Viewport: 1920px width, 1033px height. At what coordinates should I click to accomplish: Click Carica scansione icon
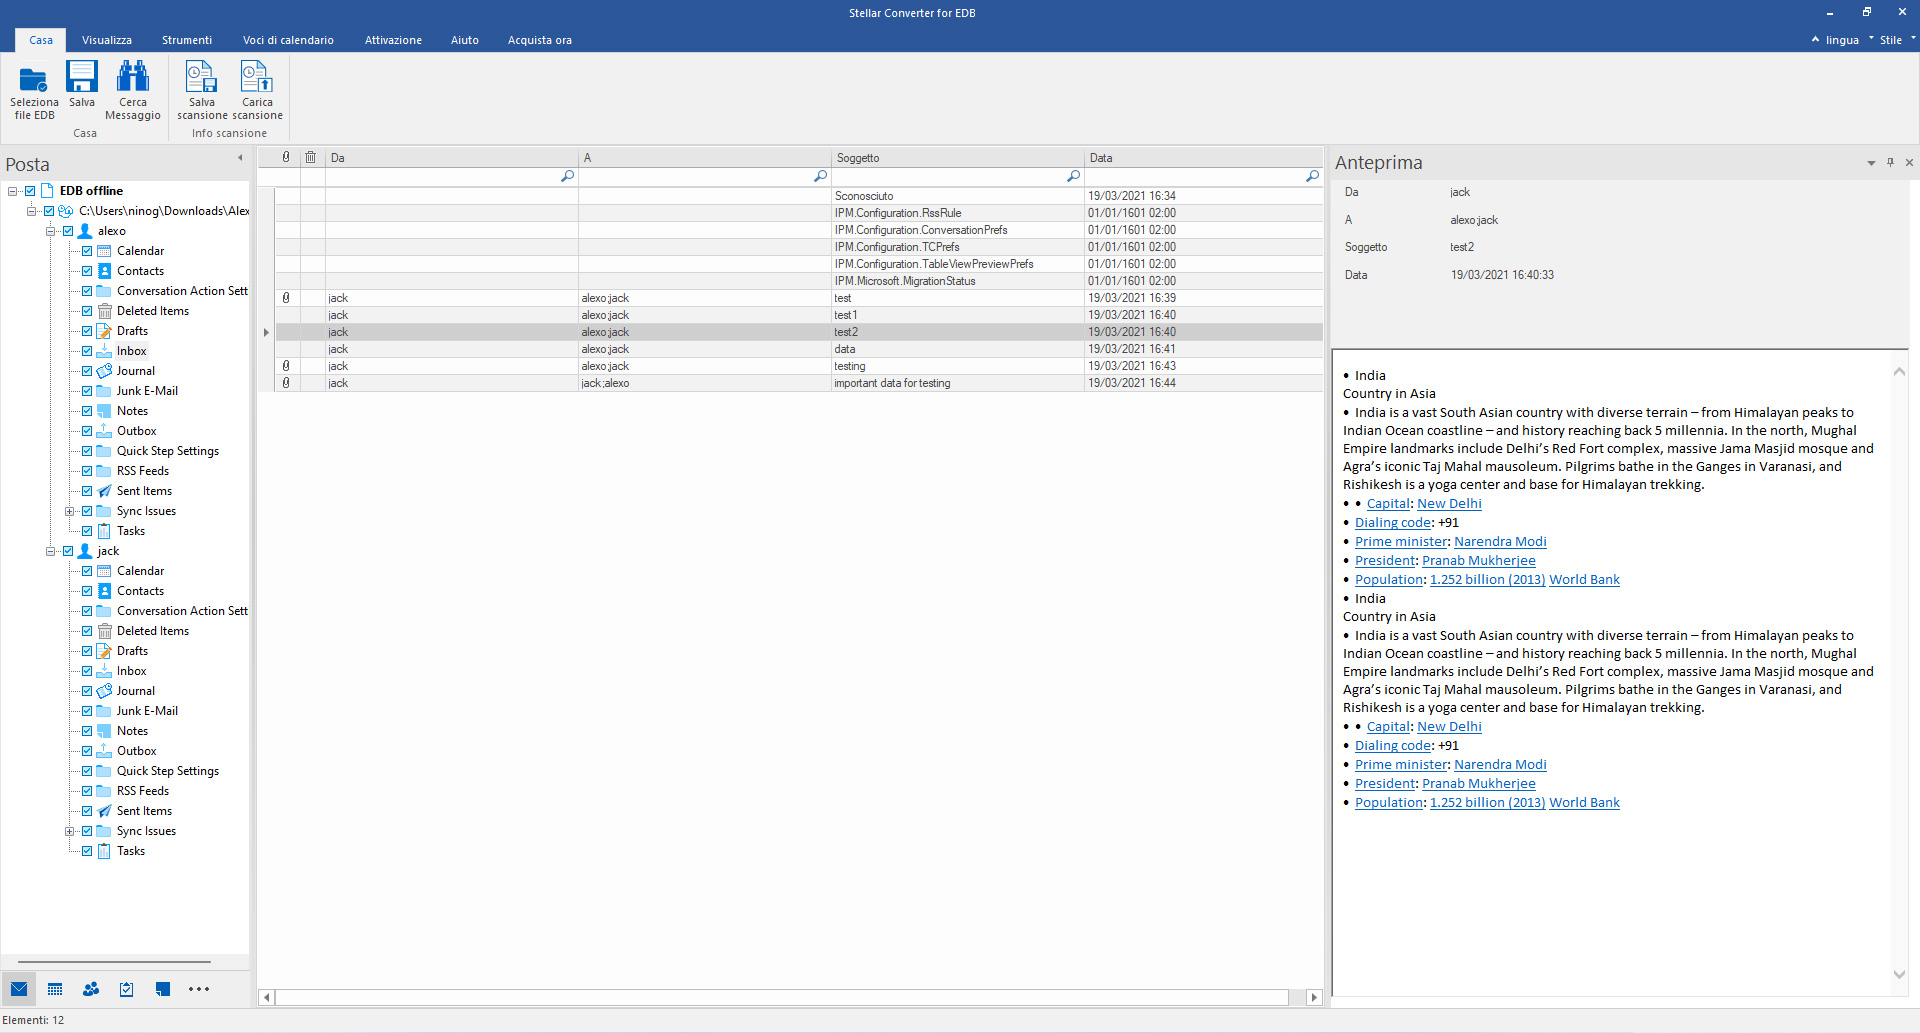click(x=257, y=77)
